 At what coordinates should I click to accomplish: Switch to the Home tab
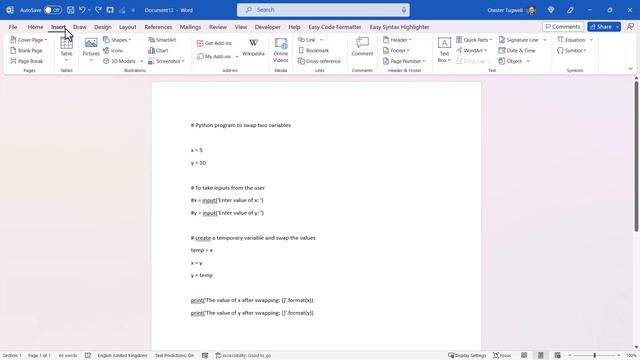[36, 27]
